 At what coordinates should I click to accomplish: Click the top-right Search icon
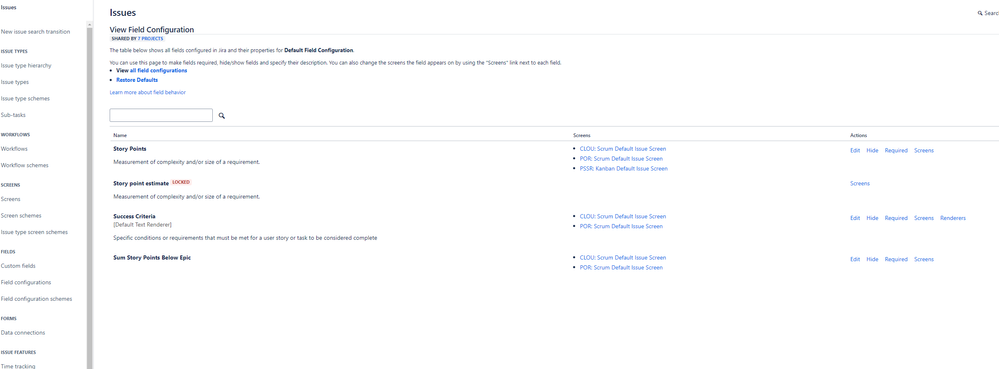(980, 13)
